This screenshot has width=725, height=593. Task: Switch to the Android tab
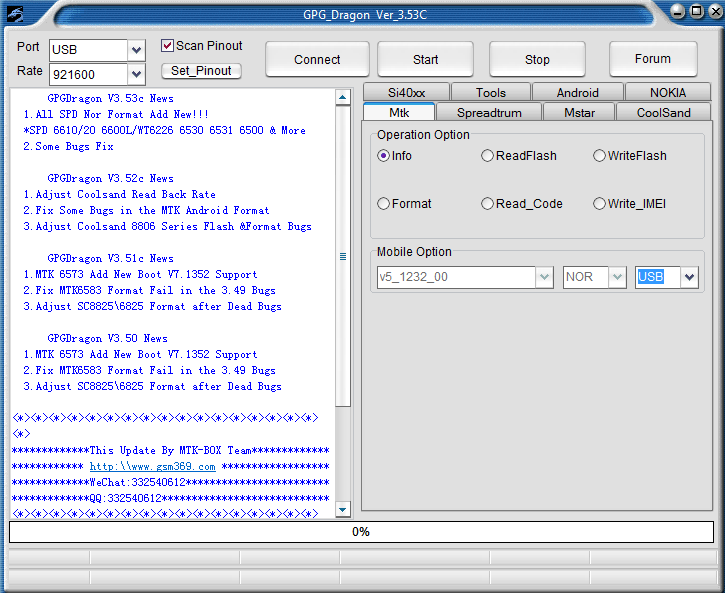click(578, 92)
